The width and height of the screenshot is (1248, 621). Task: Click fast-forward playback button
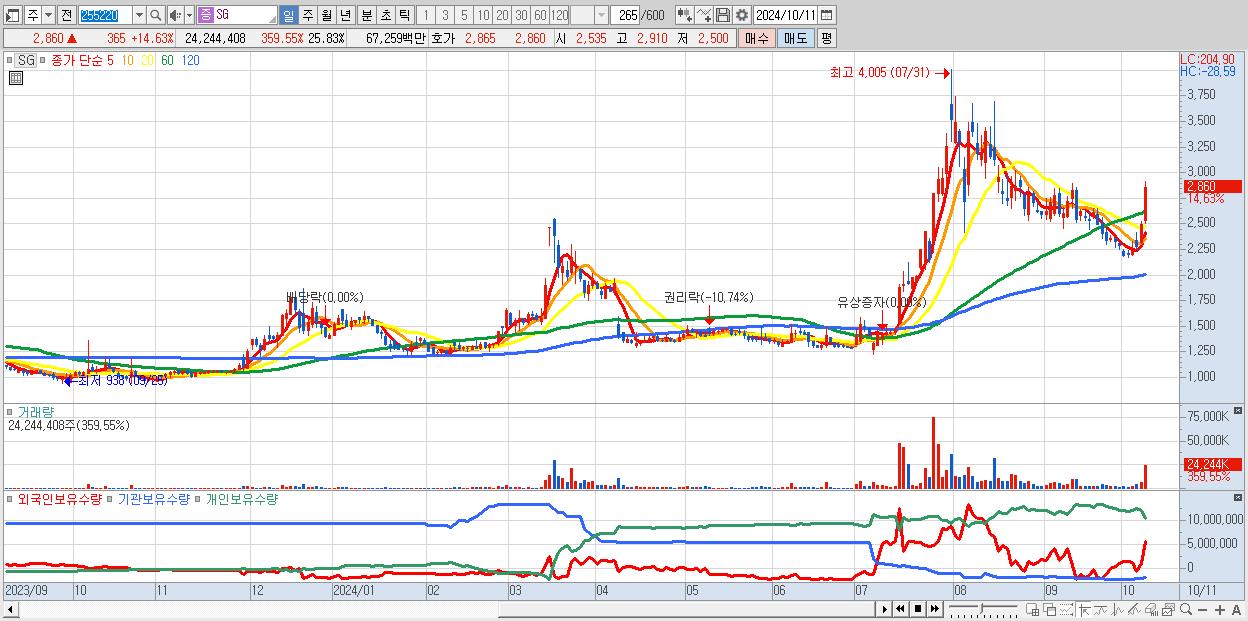[x=935, y=609]
